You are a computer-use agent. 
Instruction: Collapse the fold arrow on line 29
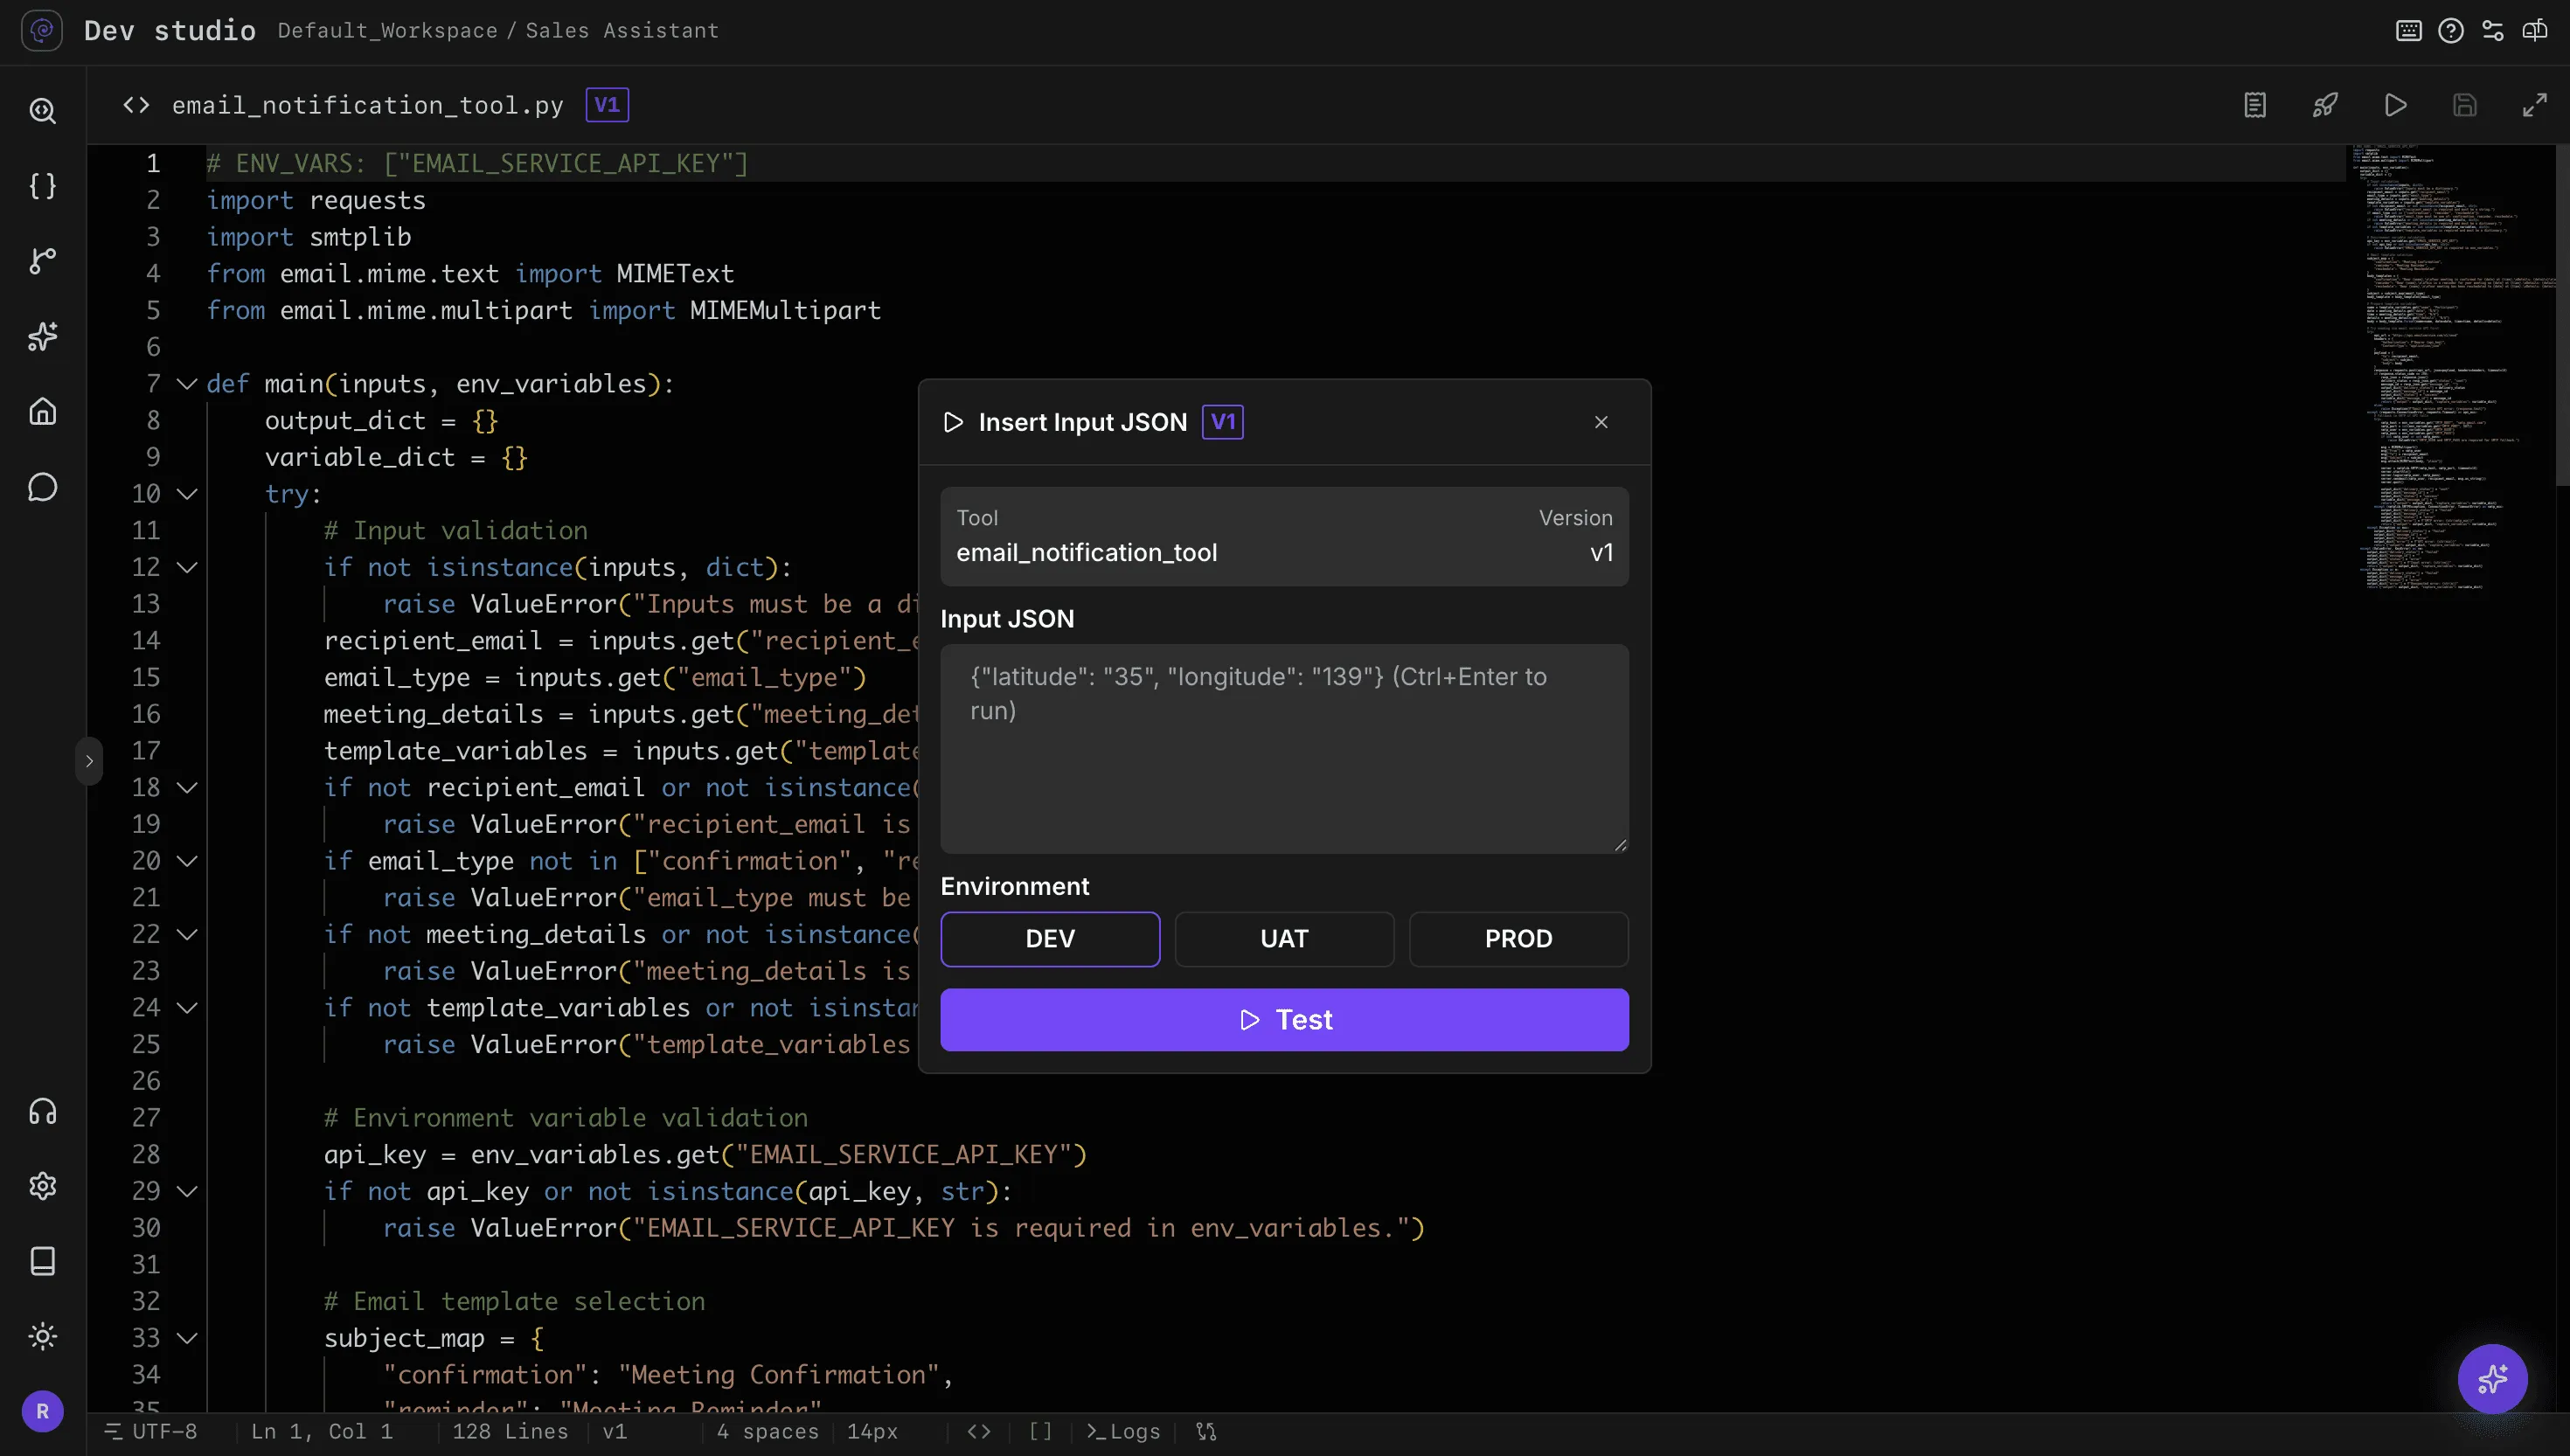(187, 1192)
